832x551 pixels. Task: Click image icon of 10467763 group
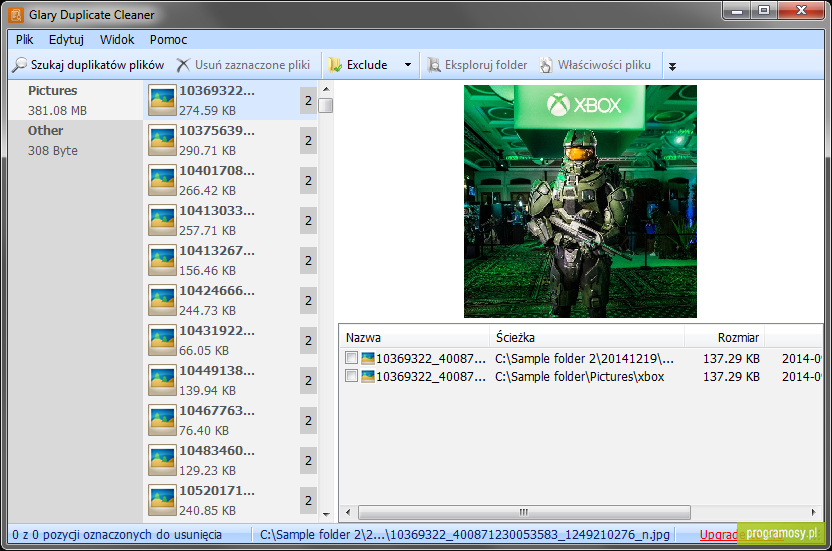click(x=162, y=420)
